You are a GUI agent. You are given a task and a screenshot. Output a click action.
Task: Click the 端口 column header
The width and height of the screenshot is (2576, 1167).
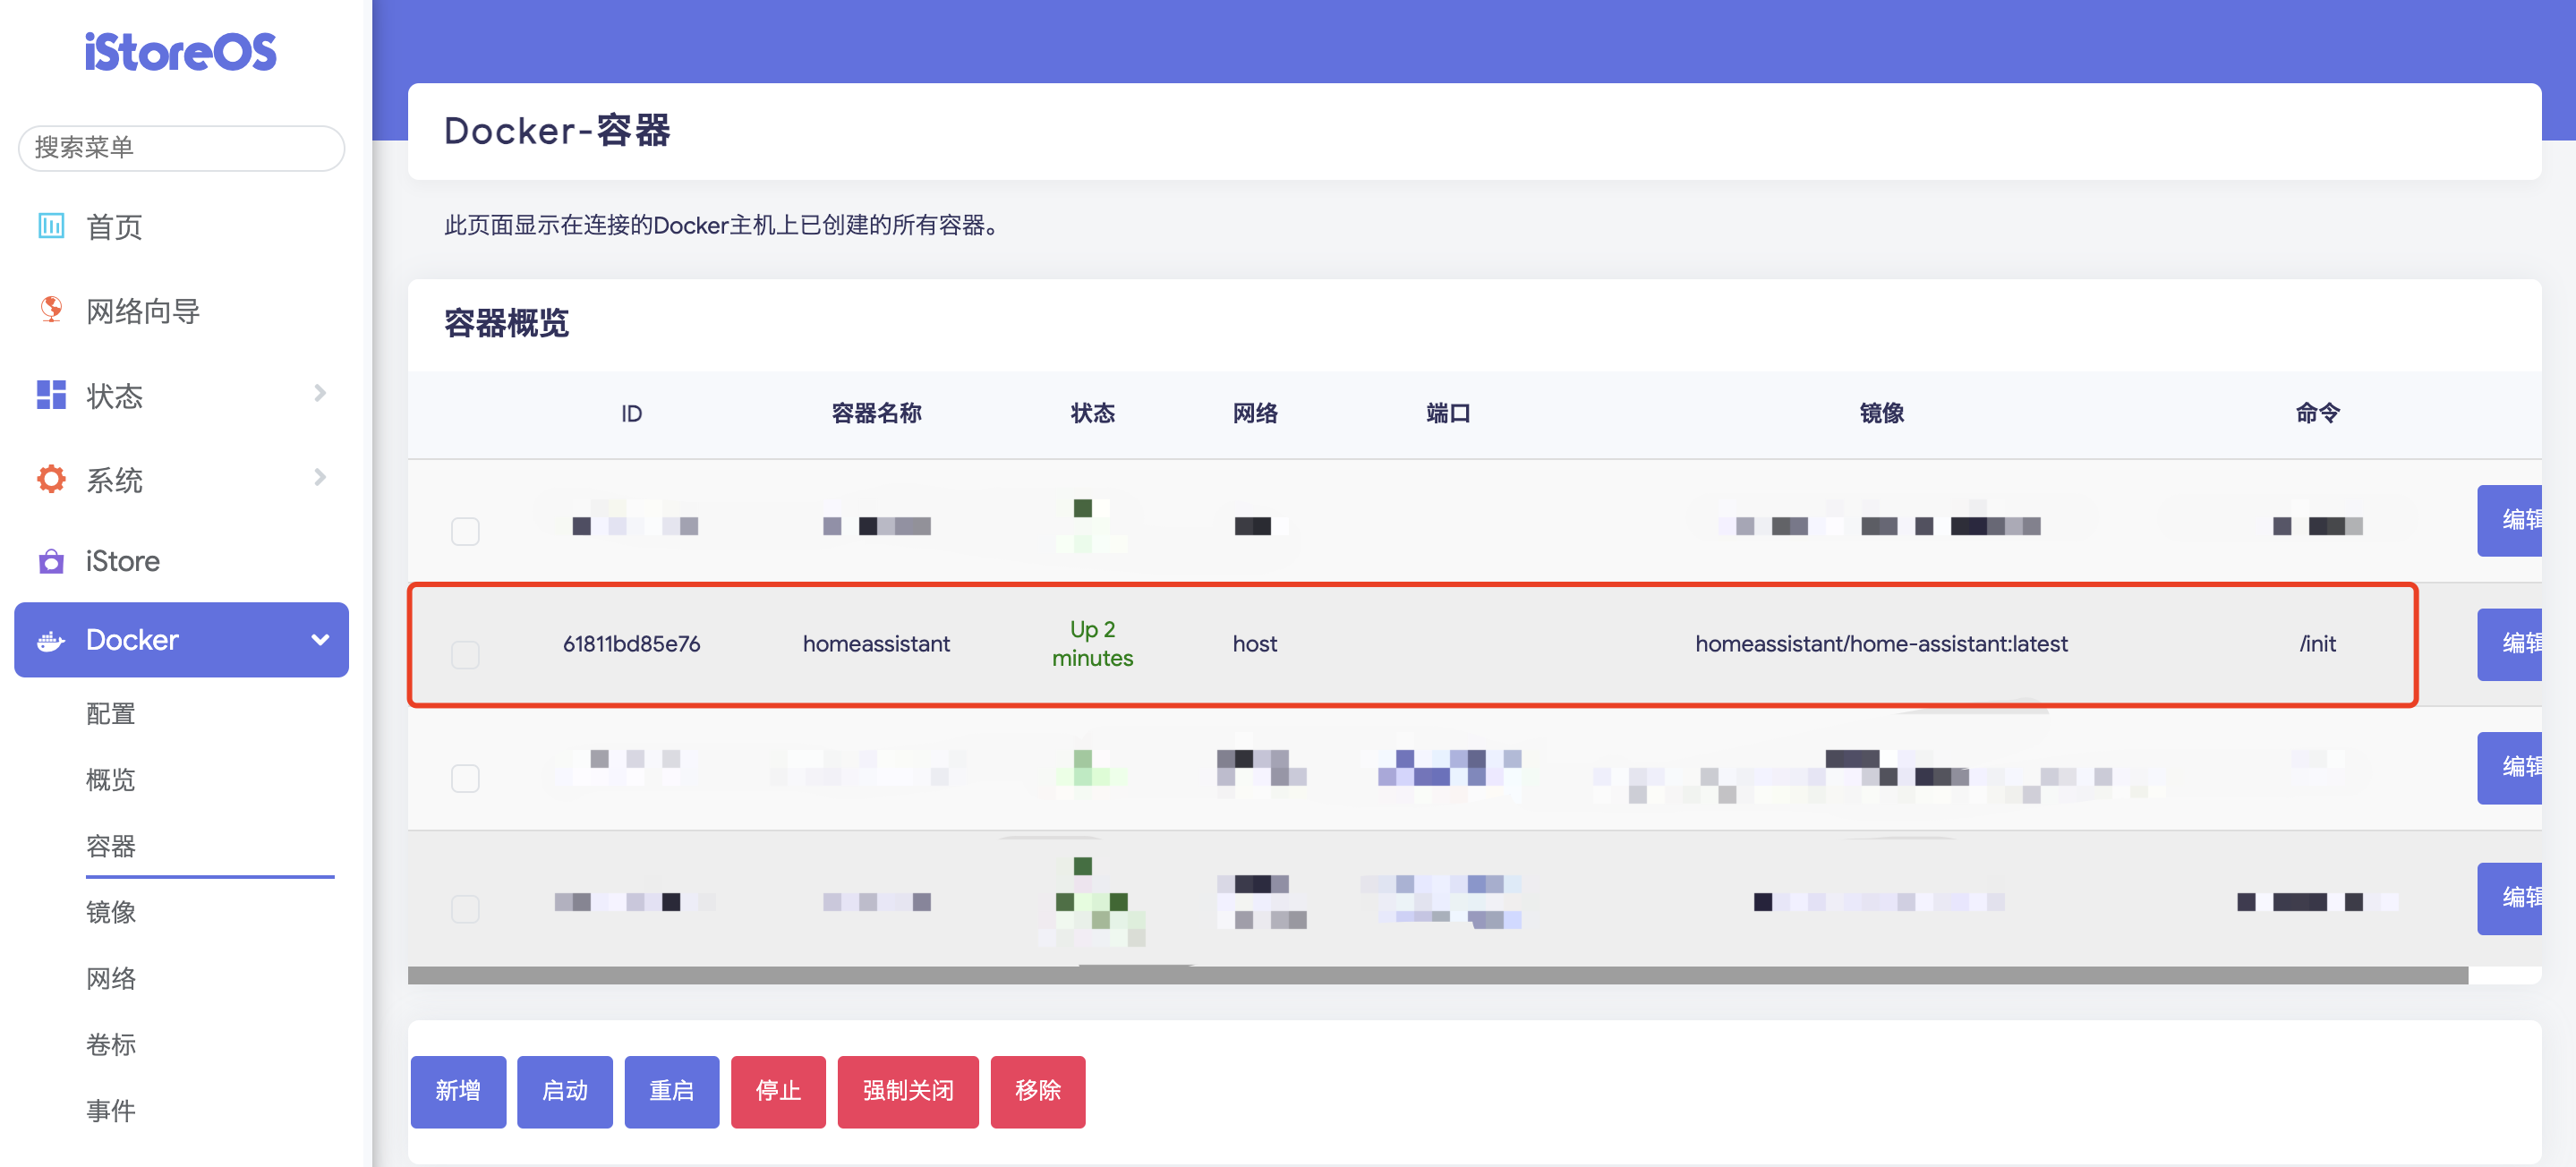pyautogui.click(x=1447, y=414)
